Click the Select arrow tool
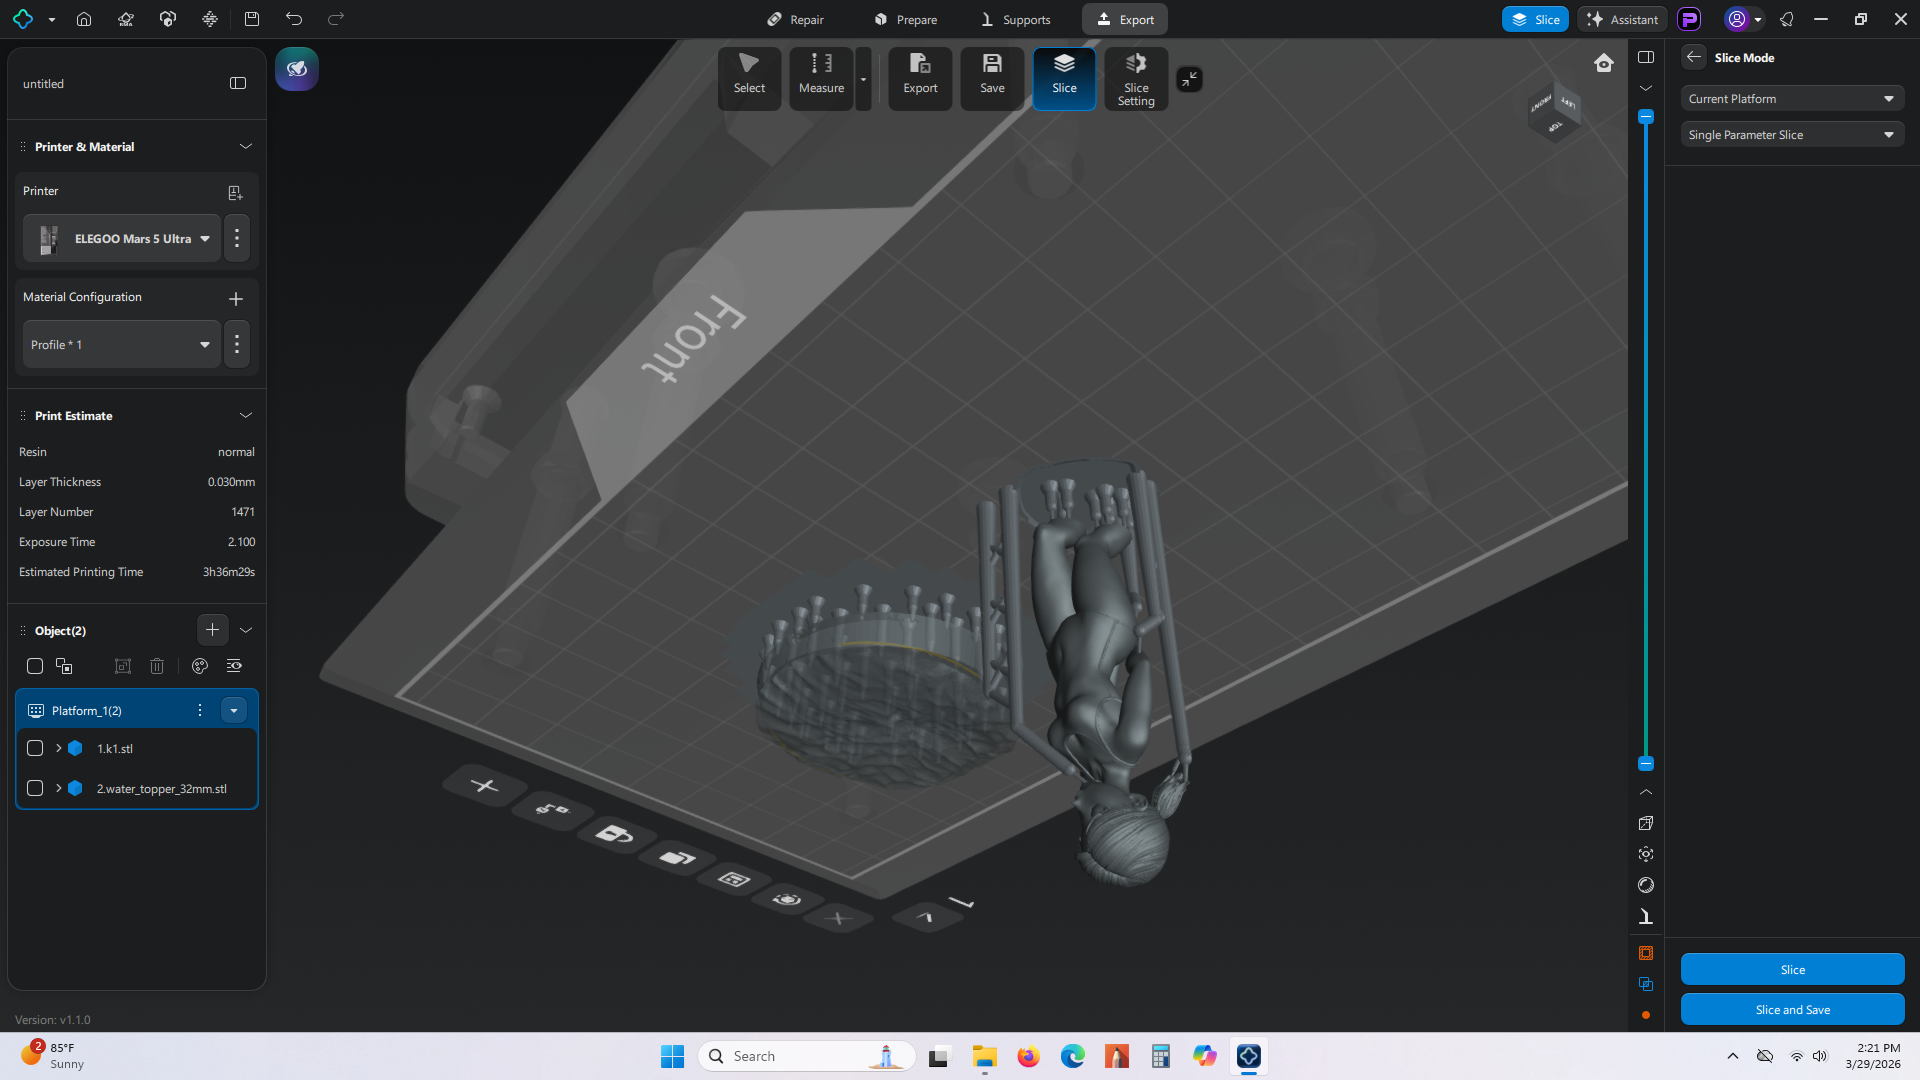The height and width of the screenshot is (1080, 1920). pyautogui.click(x=749, y=75)
